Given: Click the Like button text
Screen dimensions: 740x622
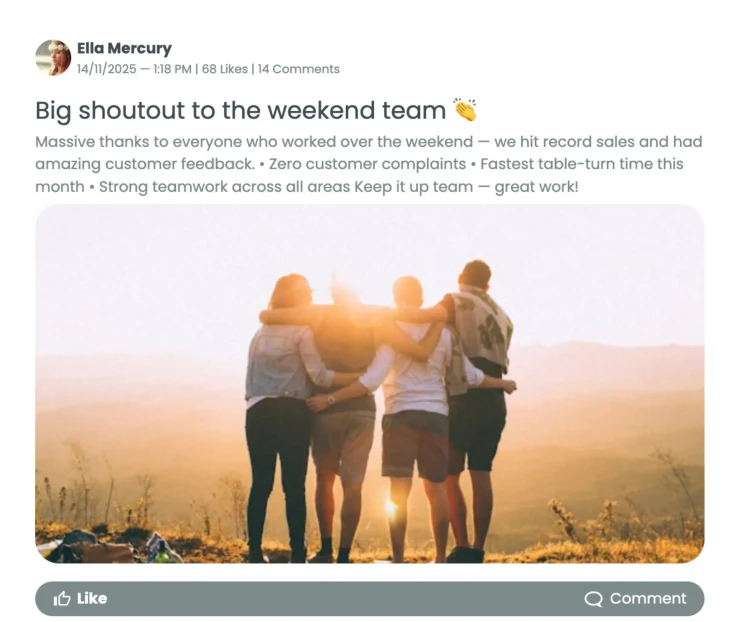Looking at the screenshot, I should click(x=92, y=598).
